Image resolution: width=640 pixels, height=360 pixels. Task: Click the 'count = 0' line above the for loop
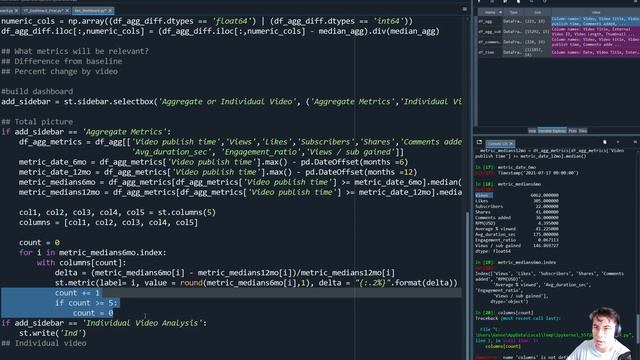(39, 242)
